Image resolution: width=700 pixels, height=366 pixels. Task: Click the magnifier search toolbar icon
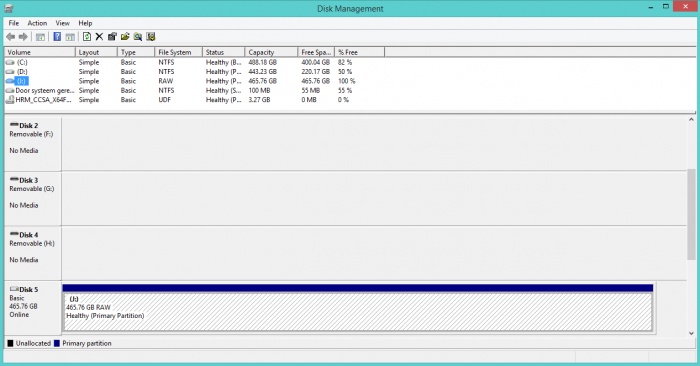[138, 37]
